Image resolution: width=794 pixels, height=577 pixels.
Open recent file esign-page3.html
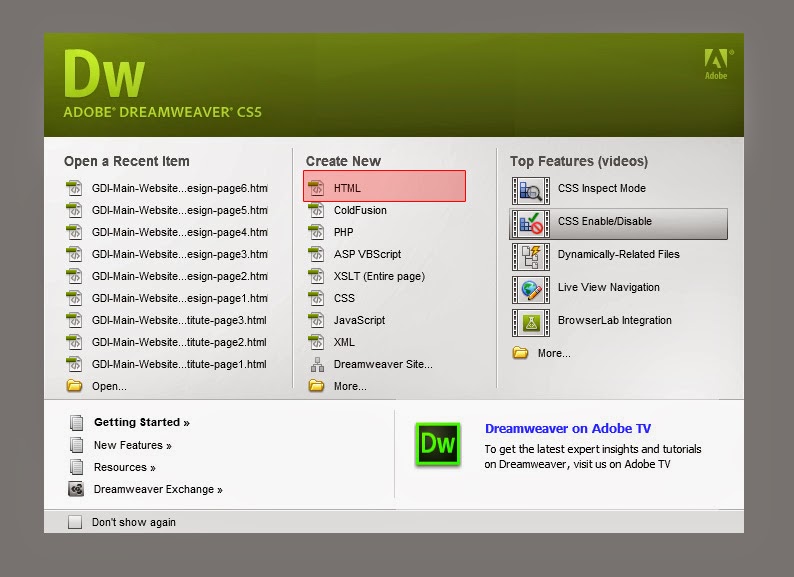(180, 254)
